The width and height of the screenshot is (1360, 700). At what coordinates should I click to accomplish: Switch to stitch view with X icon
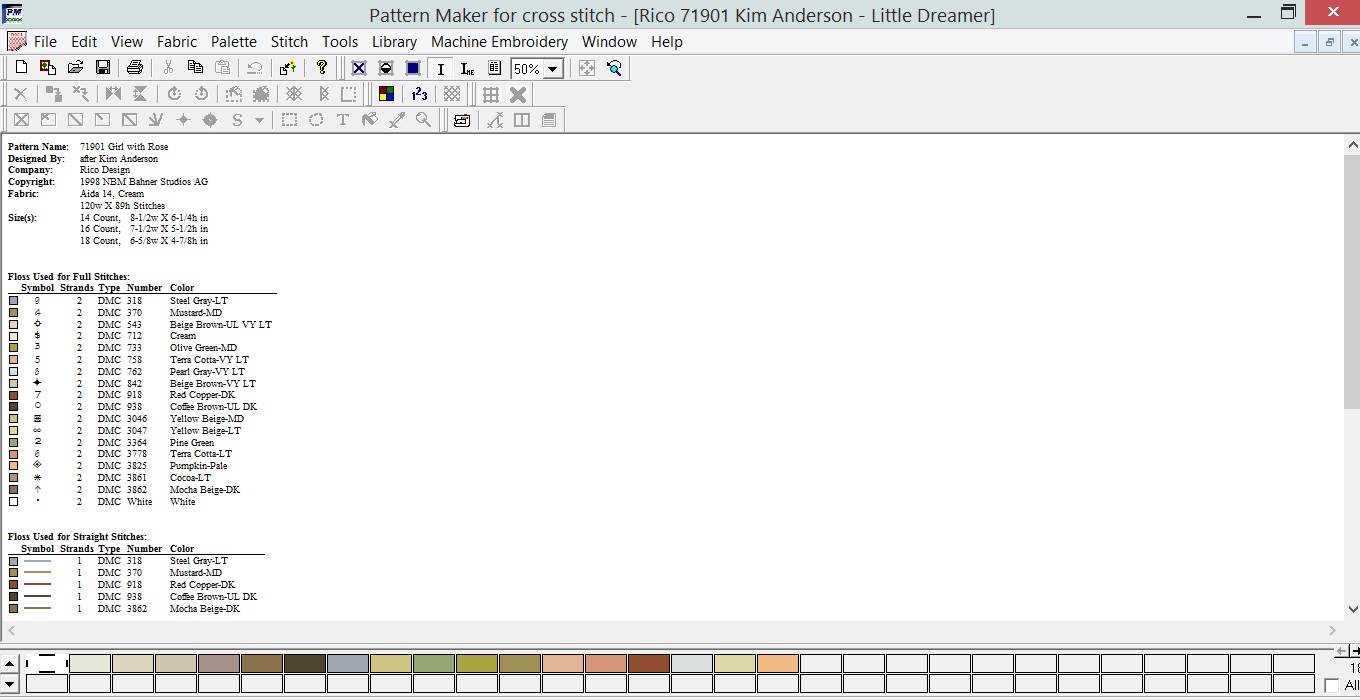(359, 68)
